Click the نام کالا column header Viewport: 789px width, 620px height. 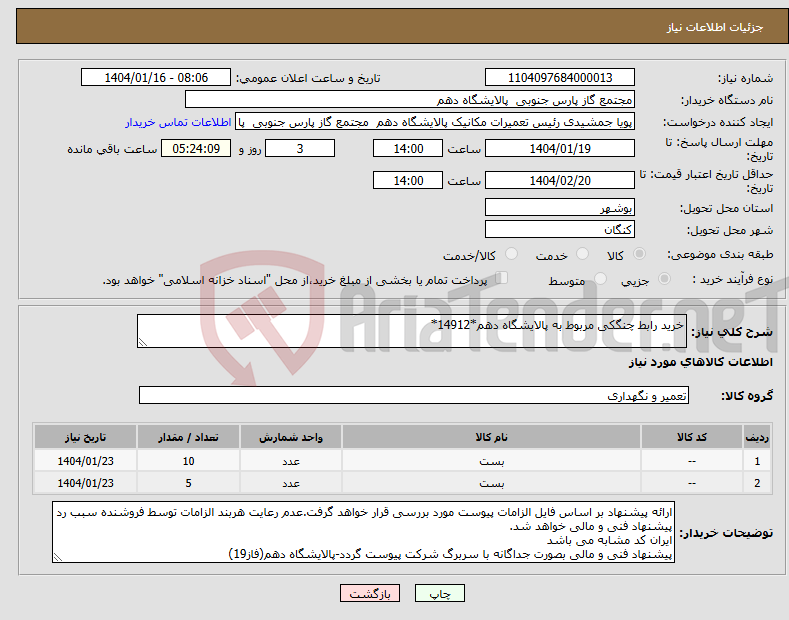click(x=491, y=437)
